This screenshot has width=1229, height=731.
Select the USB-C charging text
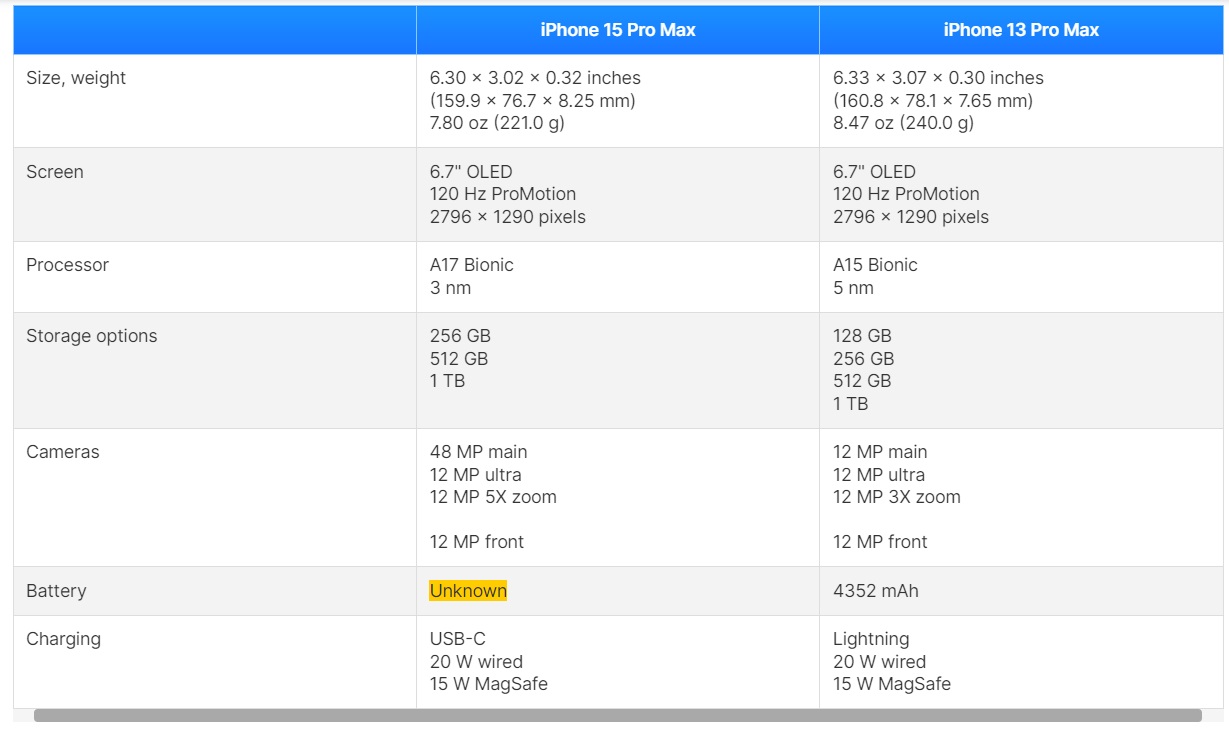(457, 639)
